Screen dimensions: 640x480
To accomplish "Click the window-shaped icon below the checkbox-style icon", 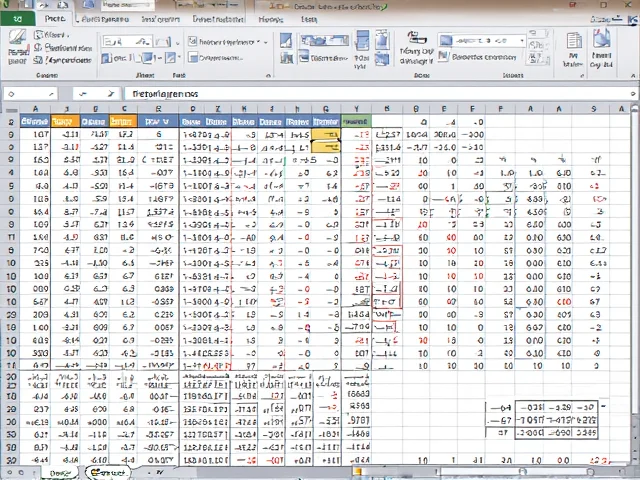I will pos(193,58).
